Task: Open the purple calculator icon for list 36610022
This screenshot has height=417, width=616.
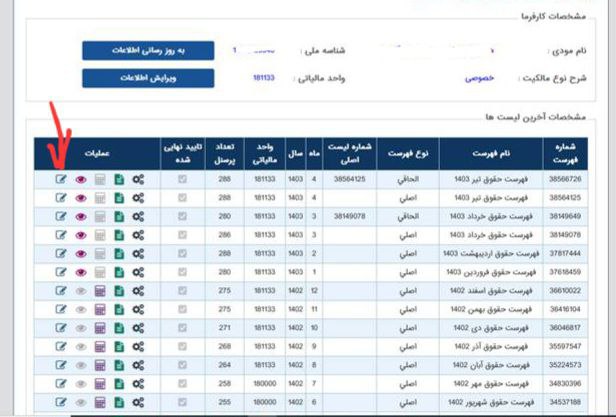Action: pos(100,291)
